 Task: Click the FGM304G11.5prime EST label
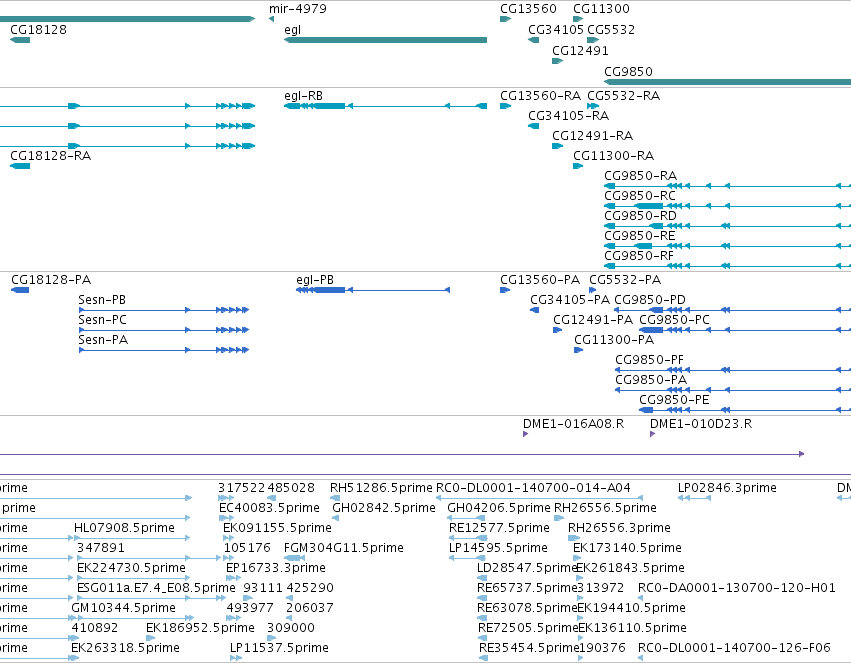tap(344, 548)
